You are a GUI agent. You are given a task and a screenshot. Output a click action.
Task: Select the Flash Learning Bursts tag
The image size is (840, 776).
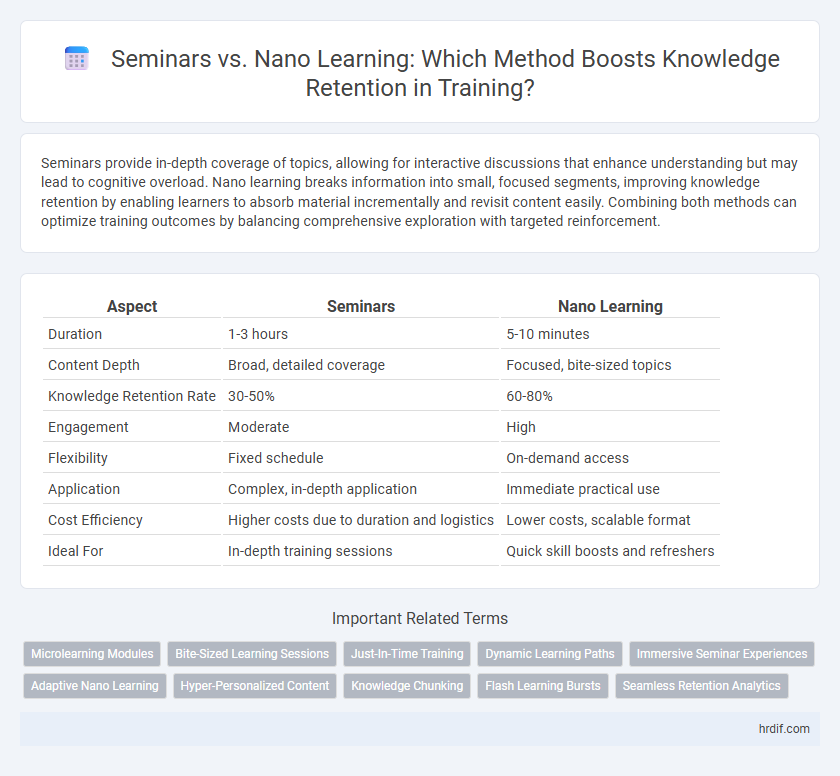click(x=543, y=686)
